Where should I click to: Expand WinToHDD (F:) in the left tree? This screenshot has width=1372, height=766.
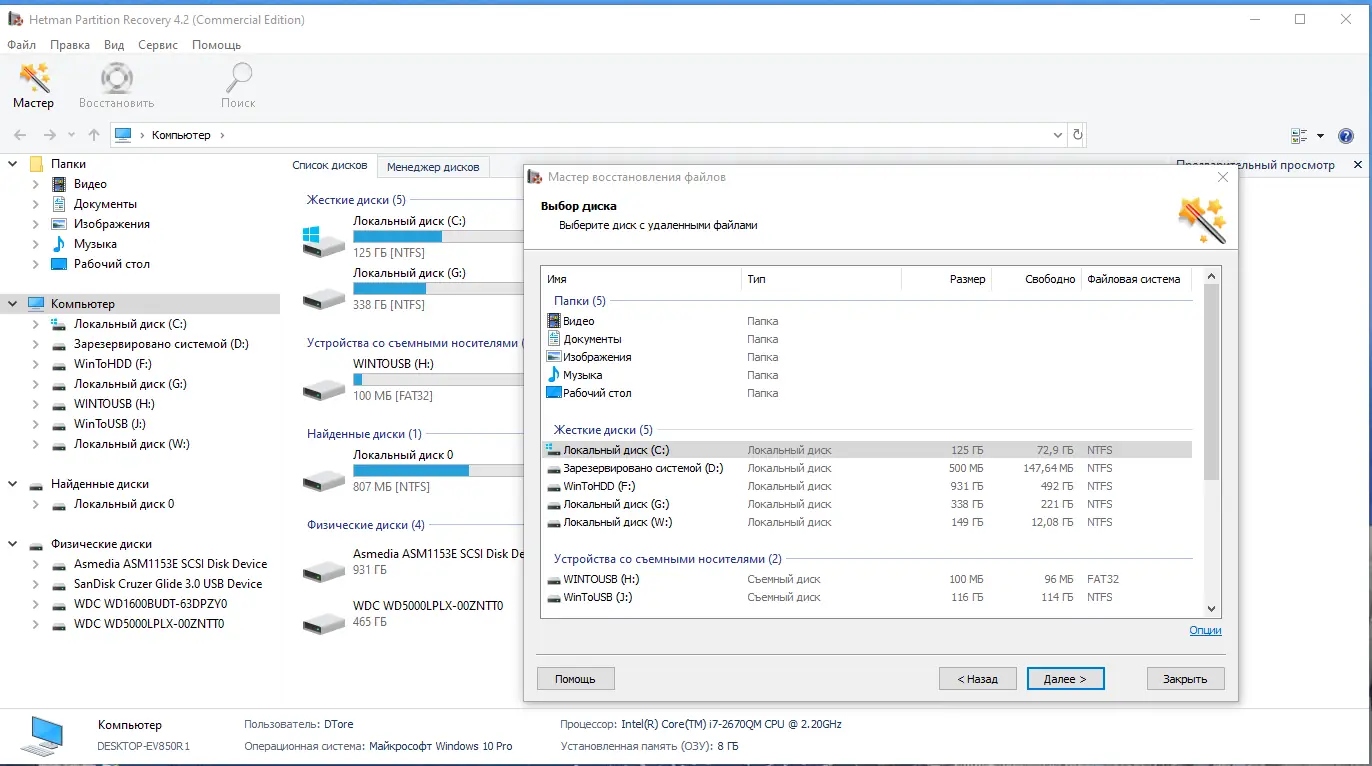[36, 364]
